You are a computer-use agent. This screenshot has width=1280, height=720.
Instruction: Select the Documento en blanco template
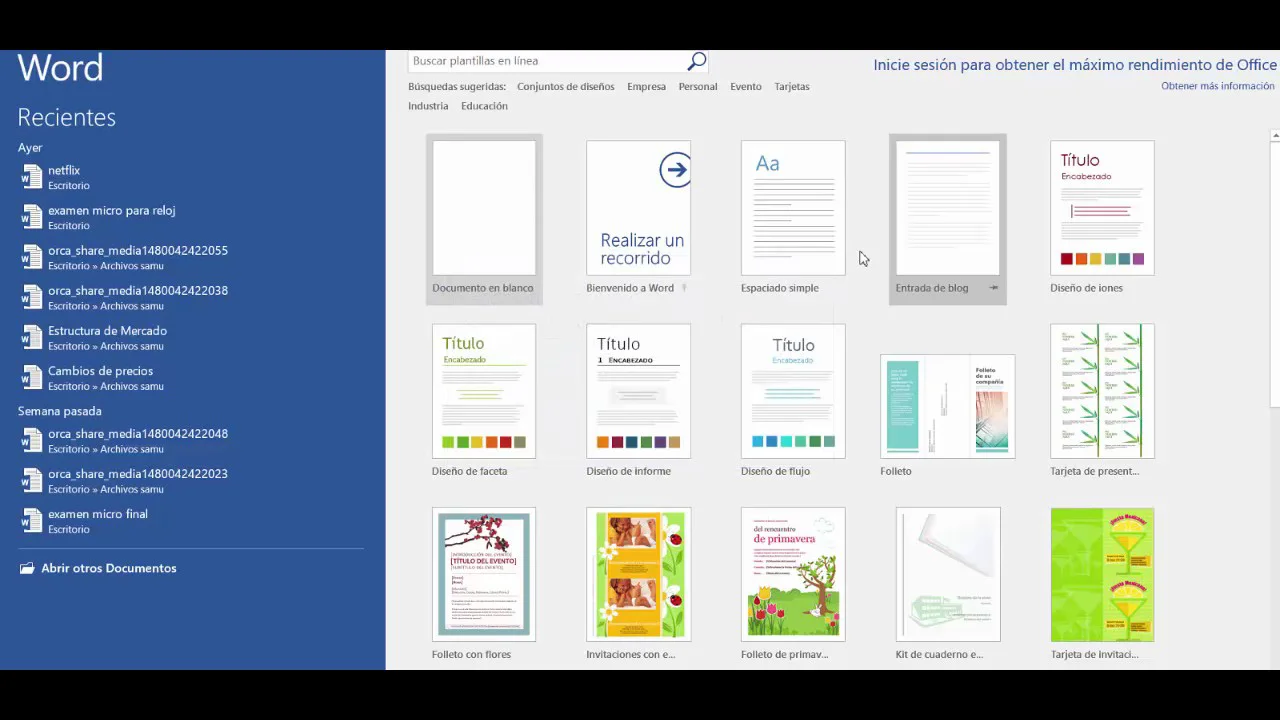pos(484,208)
